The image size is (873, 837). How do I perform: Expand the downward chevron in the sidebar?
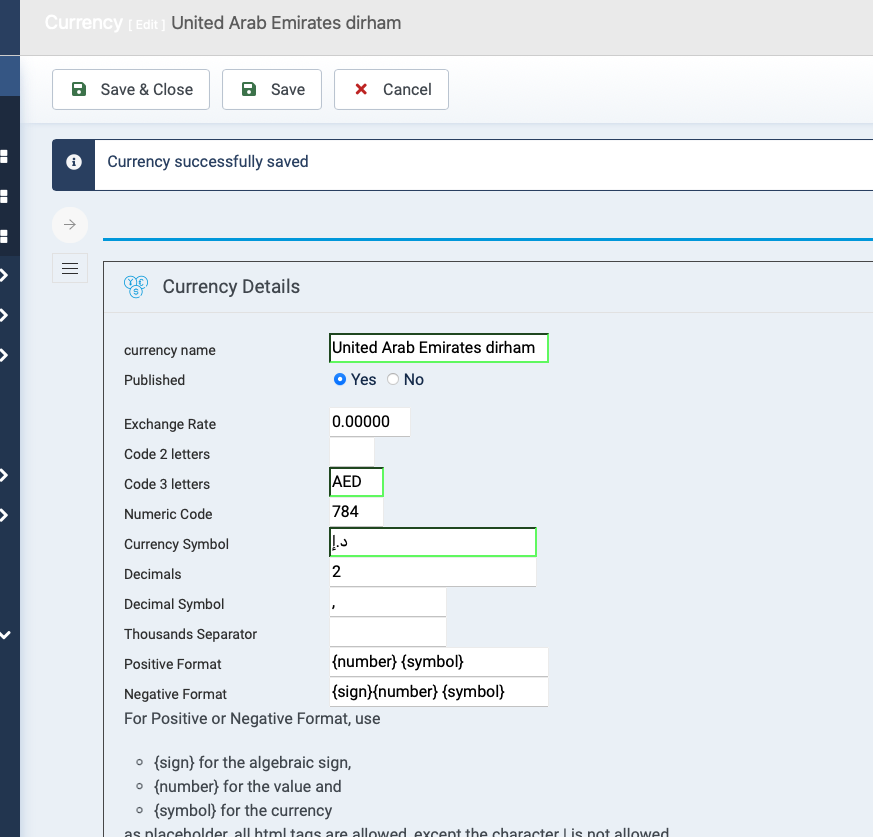(6, 634)
